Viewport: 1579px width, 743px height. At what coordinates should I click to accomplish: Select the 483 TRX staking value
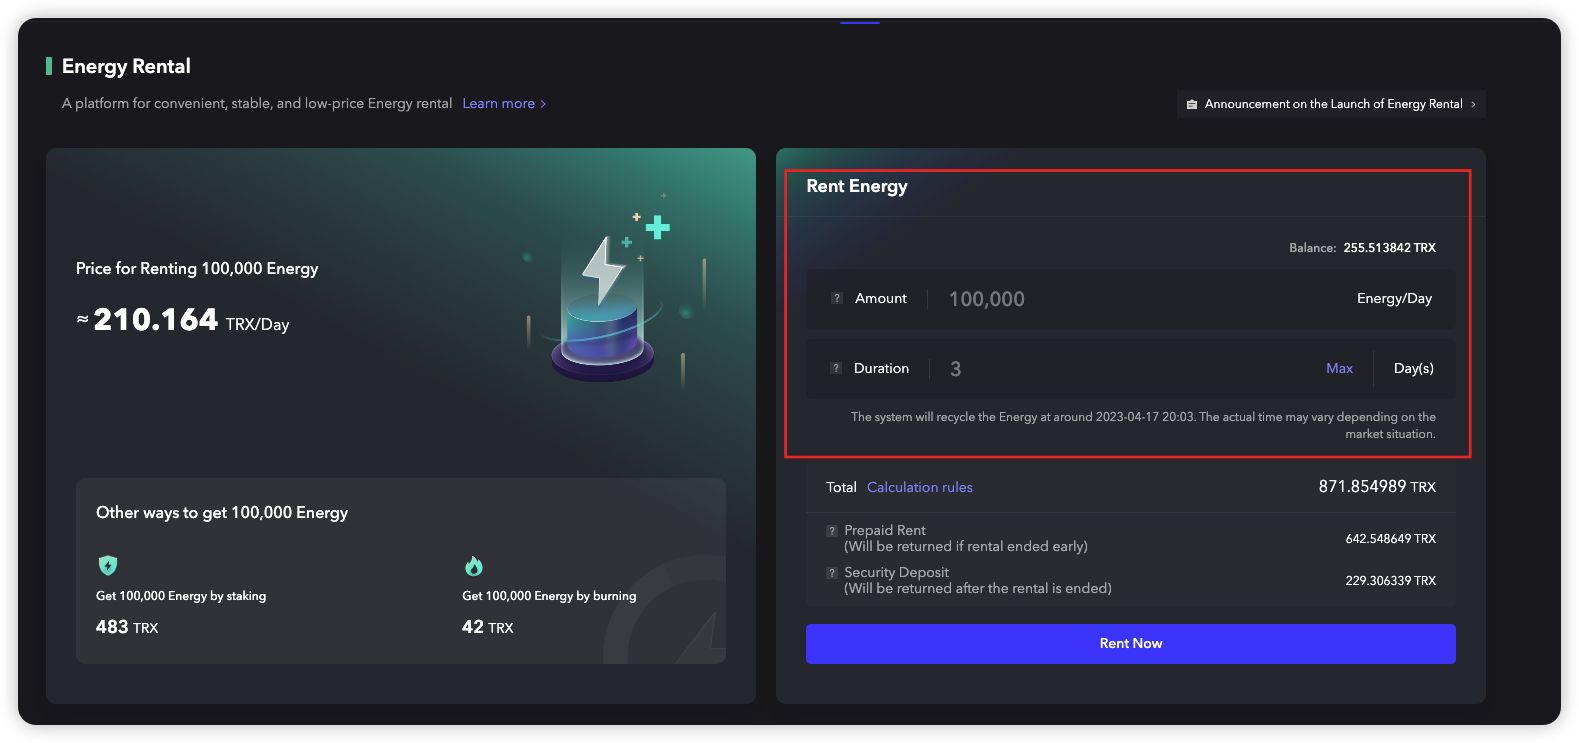coord(127,627)
